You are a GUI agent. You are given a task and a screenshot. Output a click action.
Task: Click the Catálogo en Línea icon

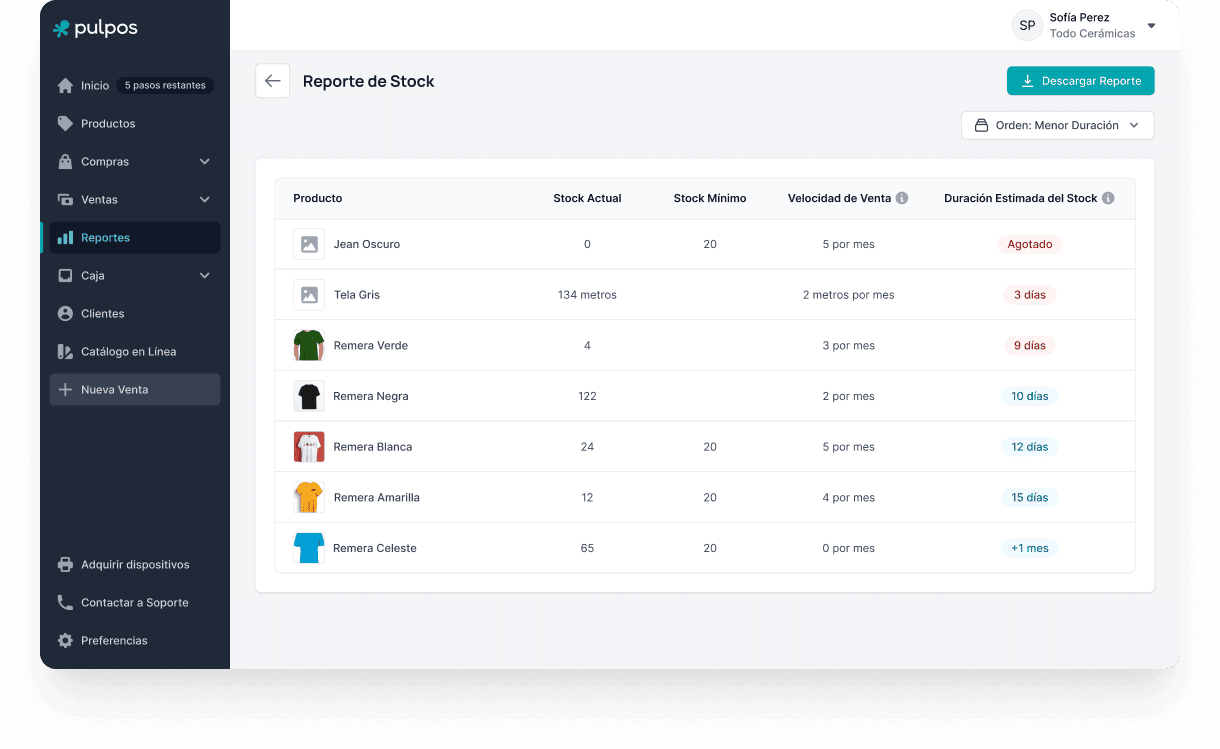point(65,352)
